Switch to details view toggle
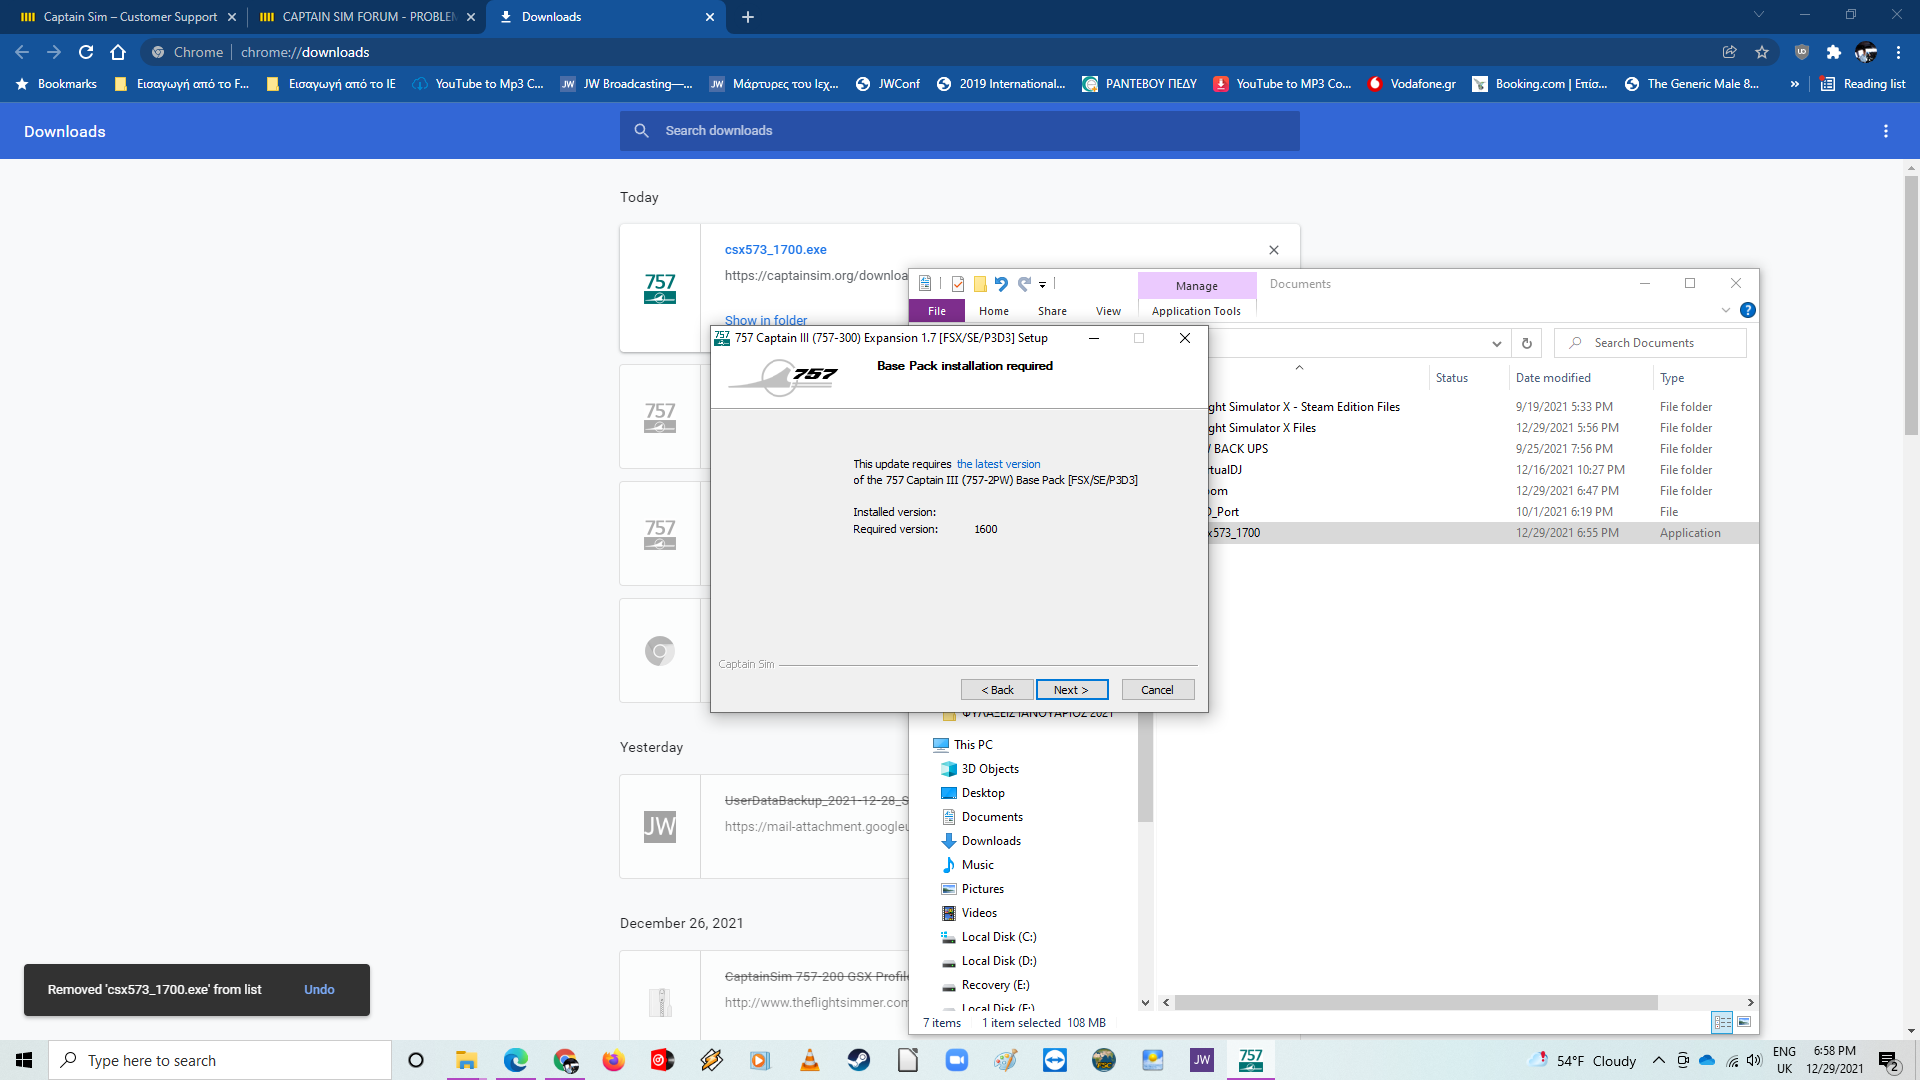 (x=1722, y=1022)
